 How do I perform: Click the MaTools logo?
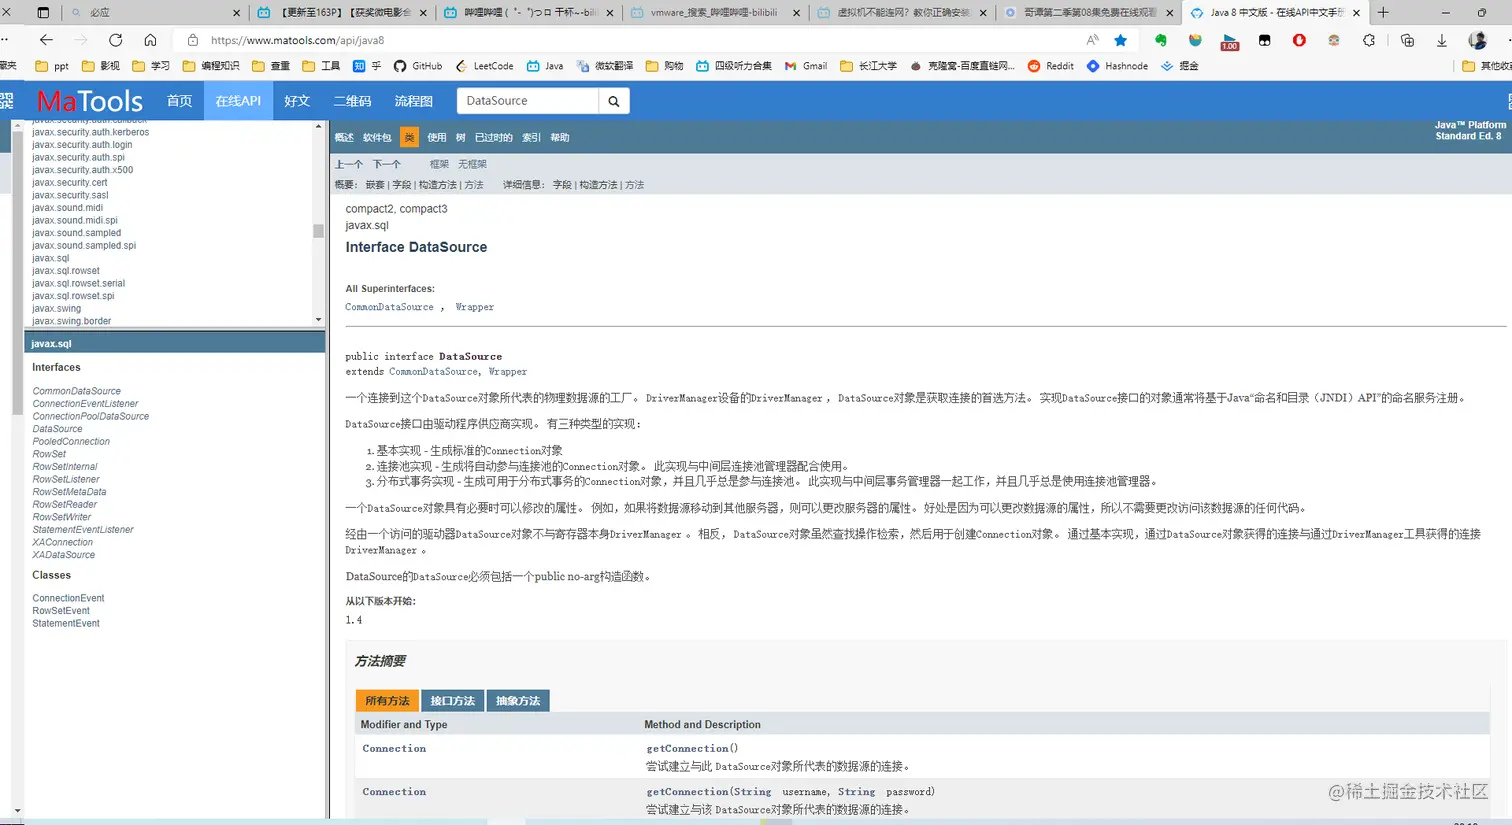89,100
